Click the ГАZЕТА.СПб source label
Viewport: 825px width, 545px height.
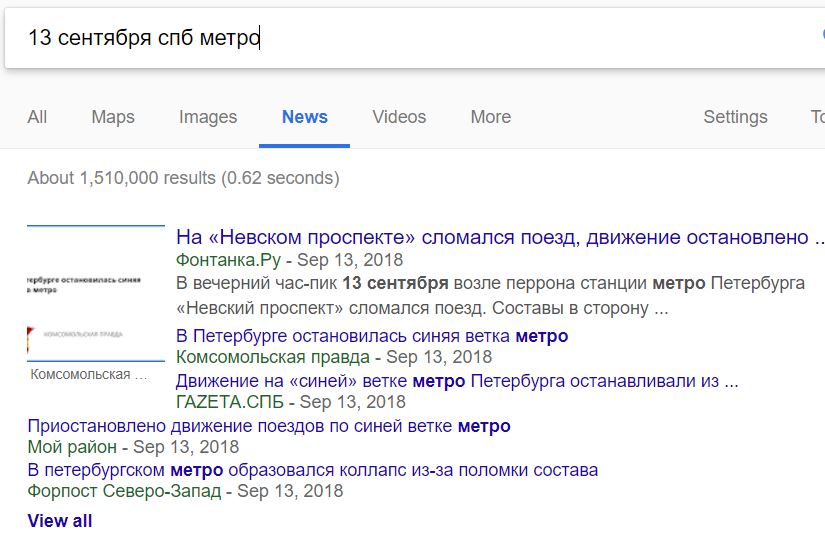[230, 402]
